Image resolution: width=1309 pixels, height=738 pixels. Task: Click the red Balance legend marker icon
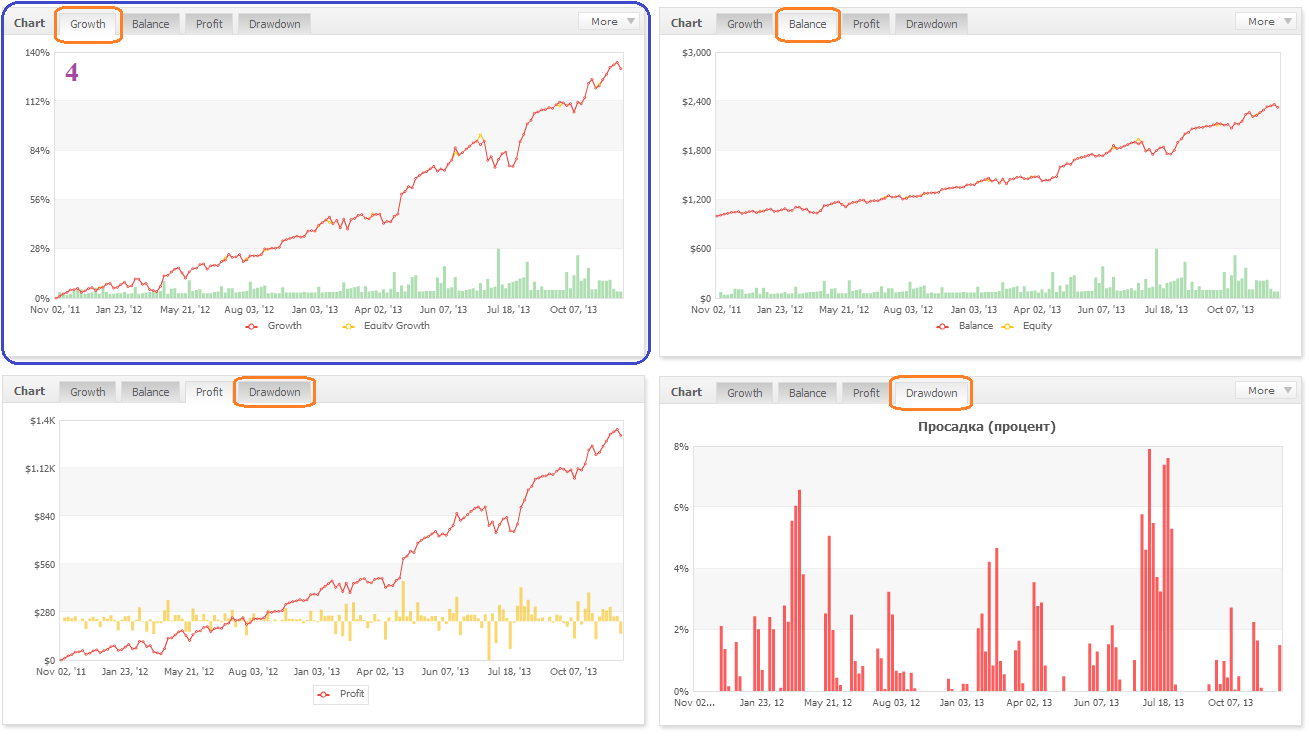coord(943,326)
